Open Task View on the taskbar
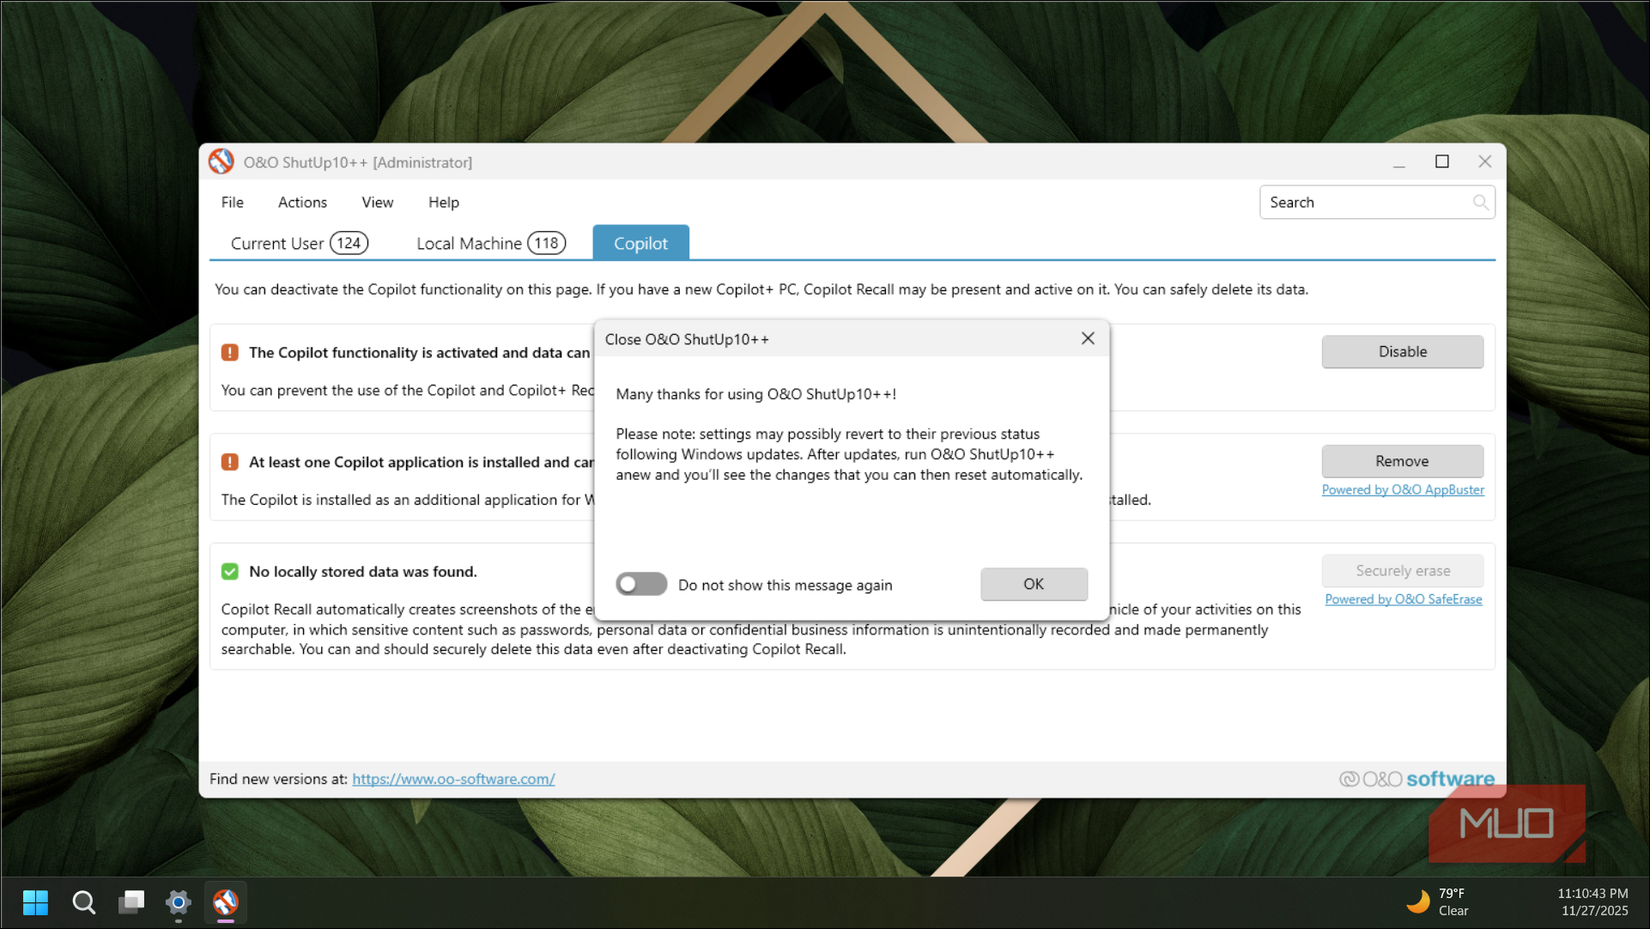 click(131, 903)
